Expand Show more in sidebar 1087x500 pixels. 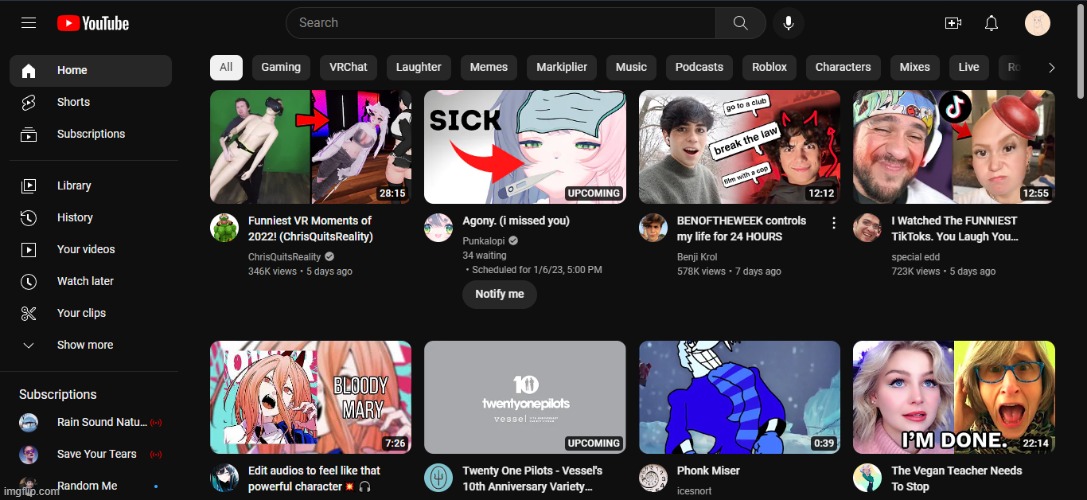(x=85, y=345)
